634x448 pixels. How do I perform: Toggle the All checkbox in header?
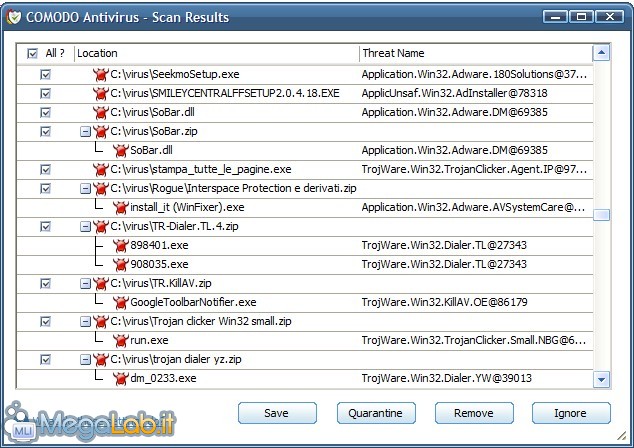click(32, 53)
